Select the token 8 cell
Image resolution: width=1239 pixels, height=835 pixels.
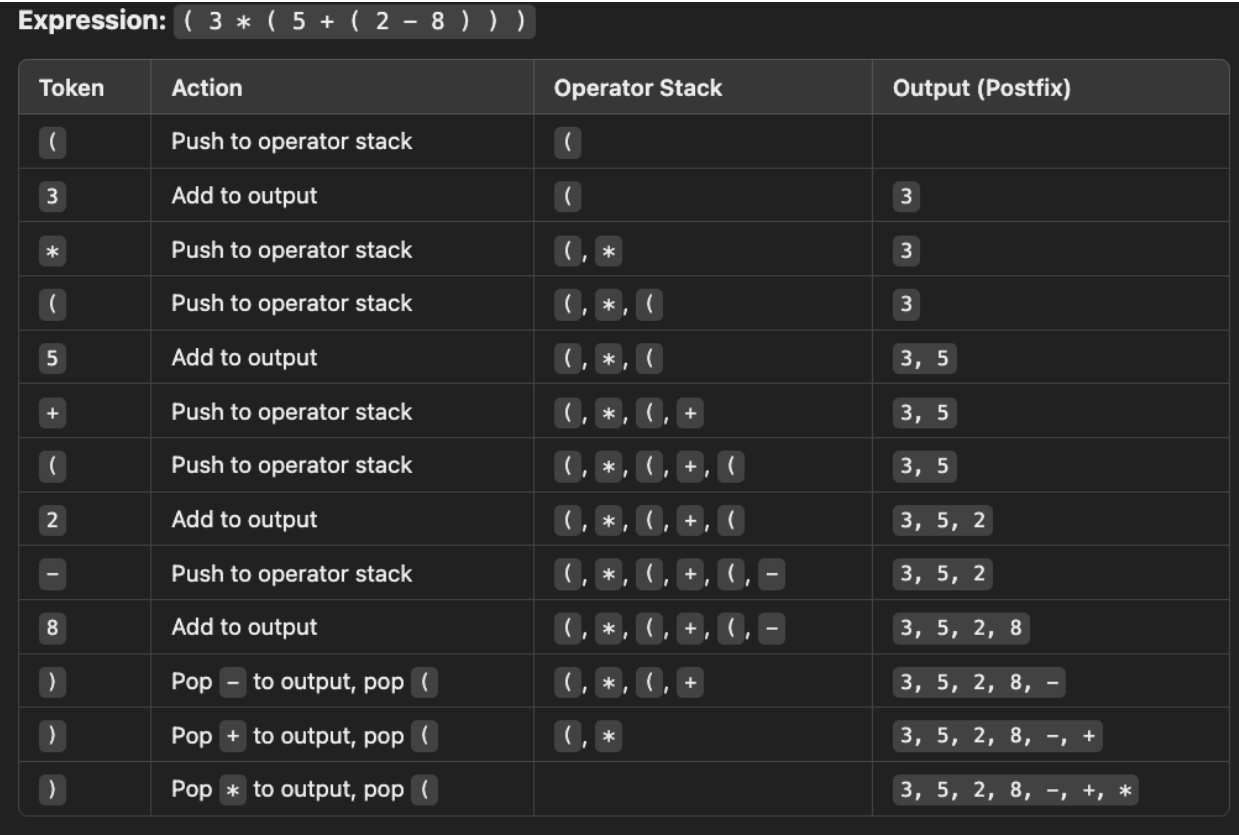pyautogui.click(x=51, y=628)
